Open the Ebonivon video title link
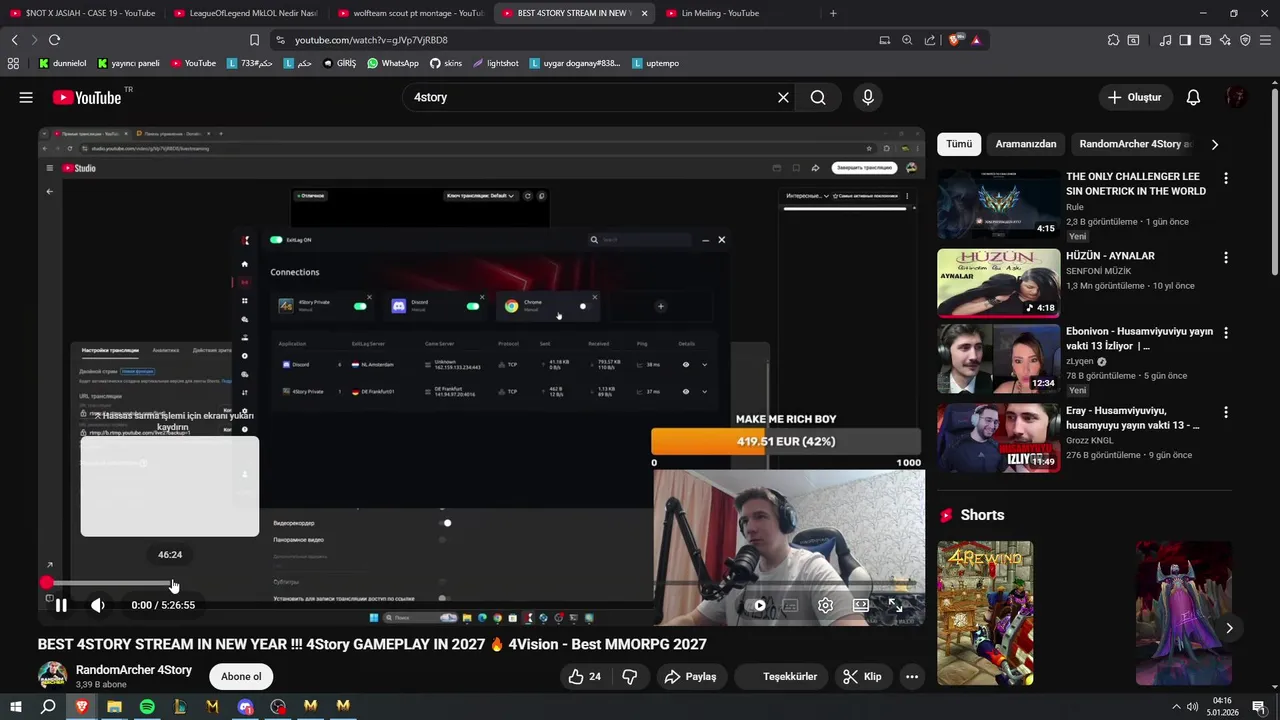The width and height of the screenshot is (1280, 720). coord(1139,338)
